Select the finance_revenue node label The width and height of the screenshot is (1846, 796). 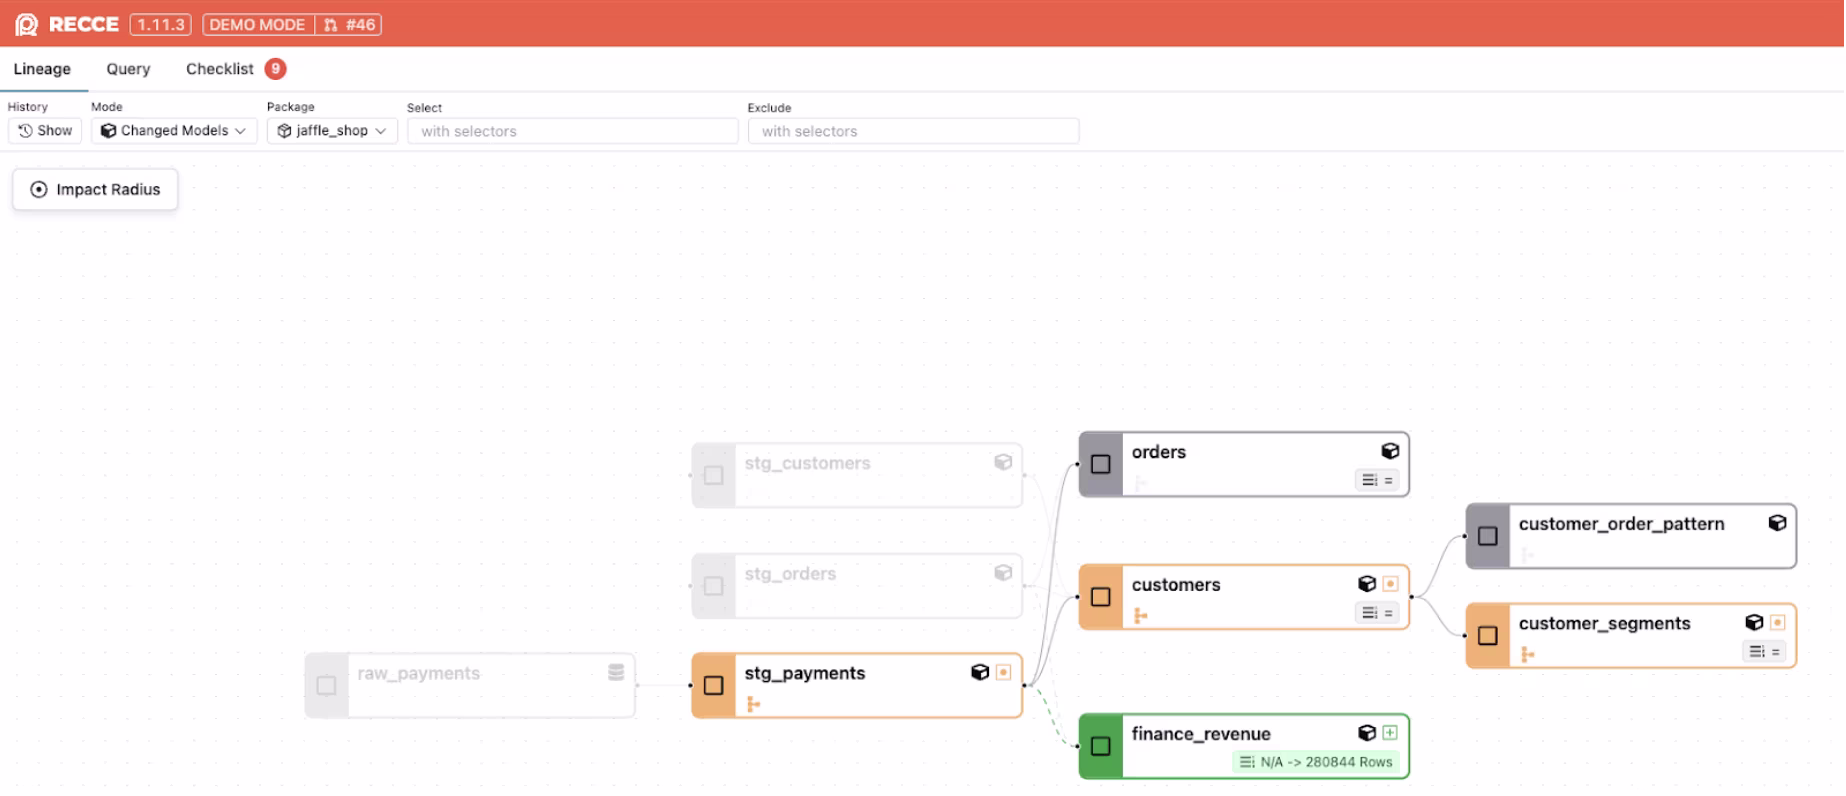(x=1201, y=734)
